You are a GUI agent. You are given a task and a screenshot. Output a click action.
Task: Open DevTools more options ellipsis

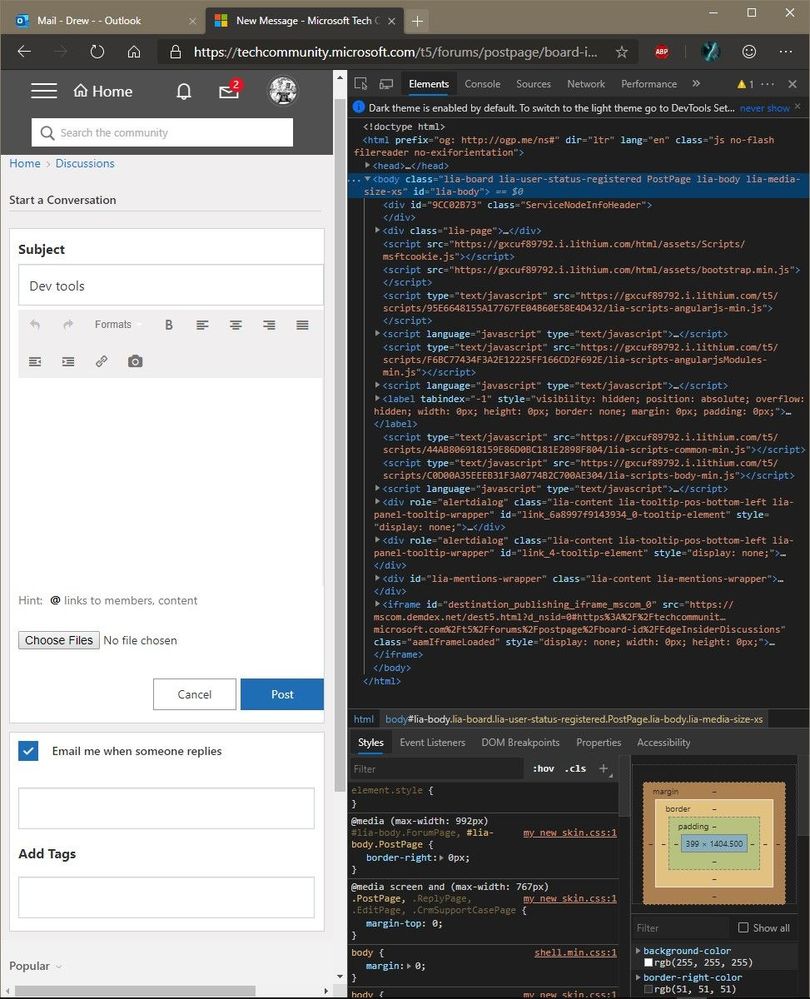pyautogui.click(x=767, y=84)
